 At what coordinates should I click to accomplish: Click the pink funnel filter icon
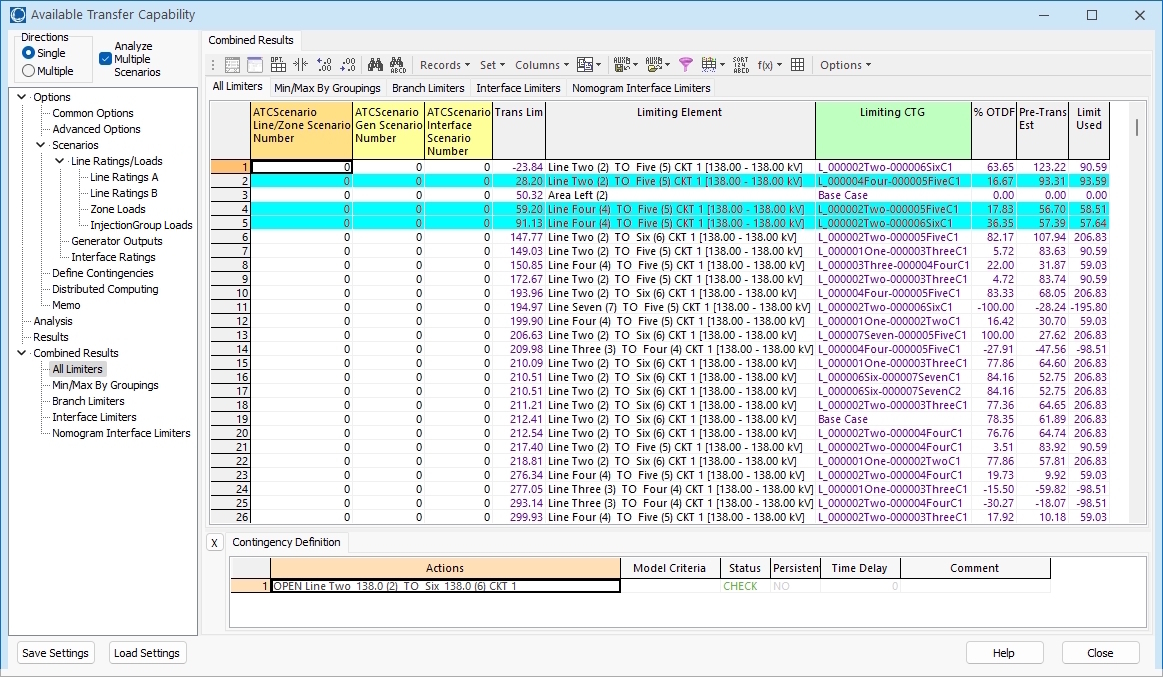click(685, 65)
